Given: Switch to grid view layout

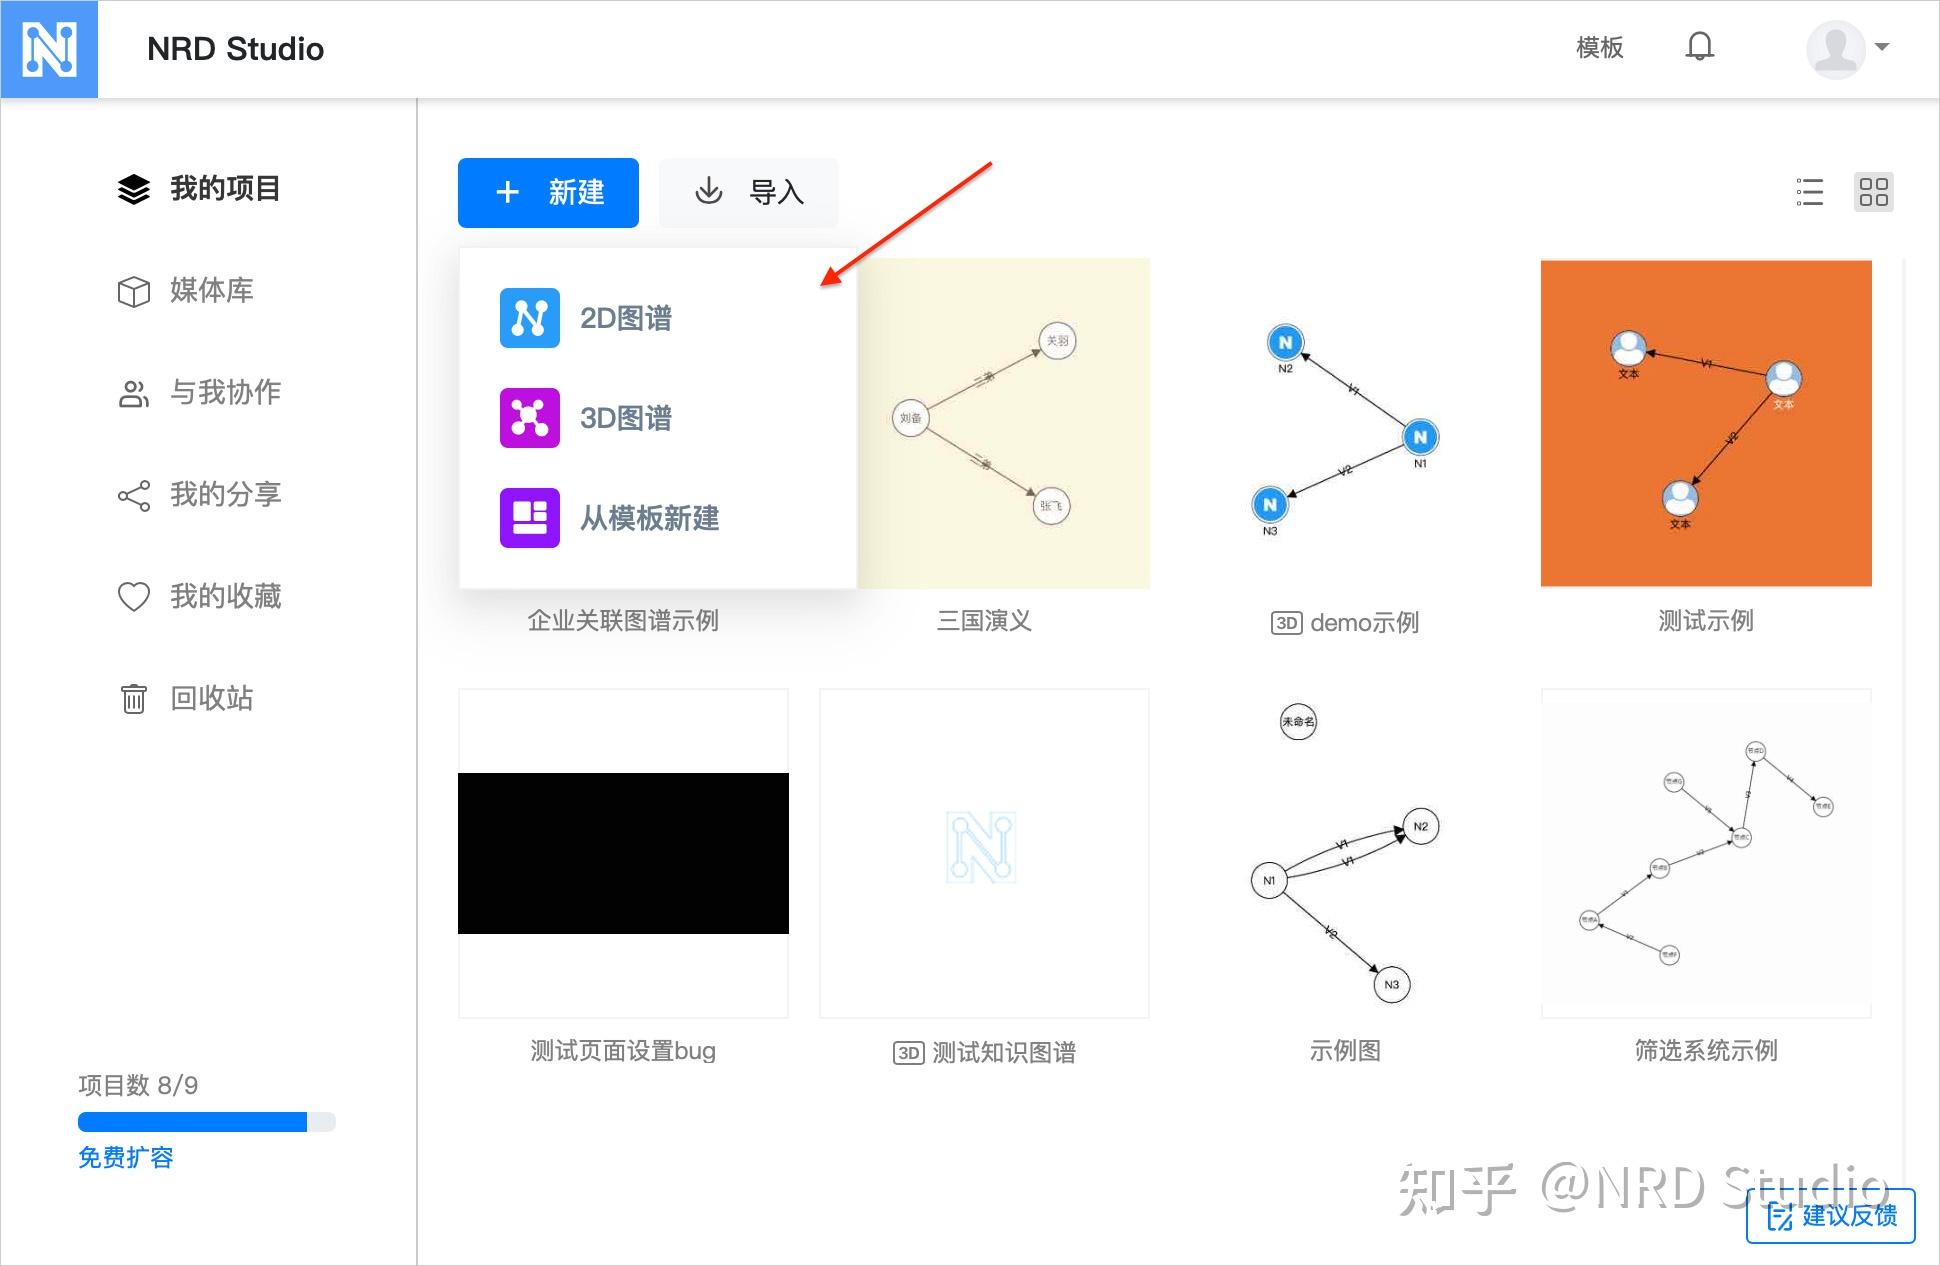Looking at the screenshot, I should (x=1874, y=192).
